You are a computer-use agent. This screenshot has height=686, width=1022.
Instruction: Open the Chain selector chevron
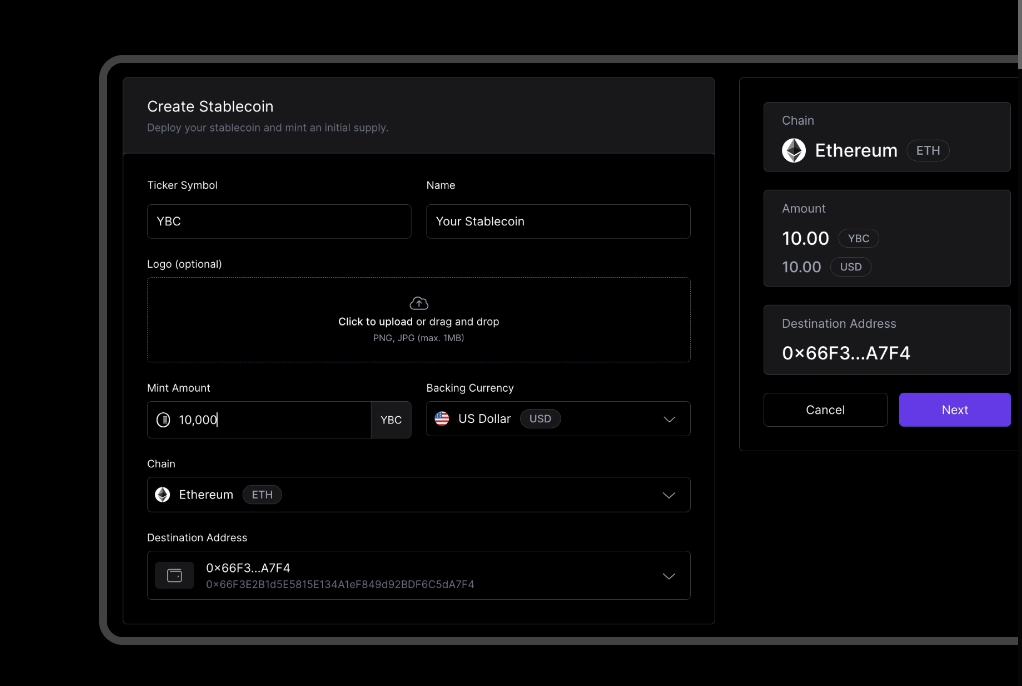669,495
